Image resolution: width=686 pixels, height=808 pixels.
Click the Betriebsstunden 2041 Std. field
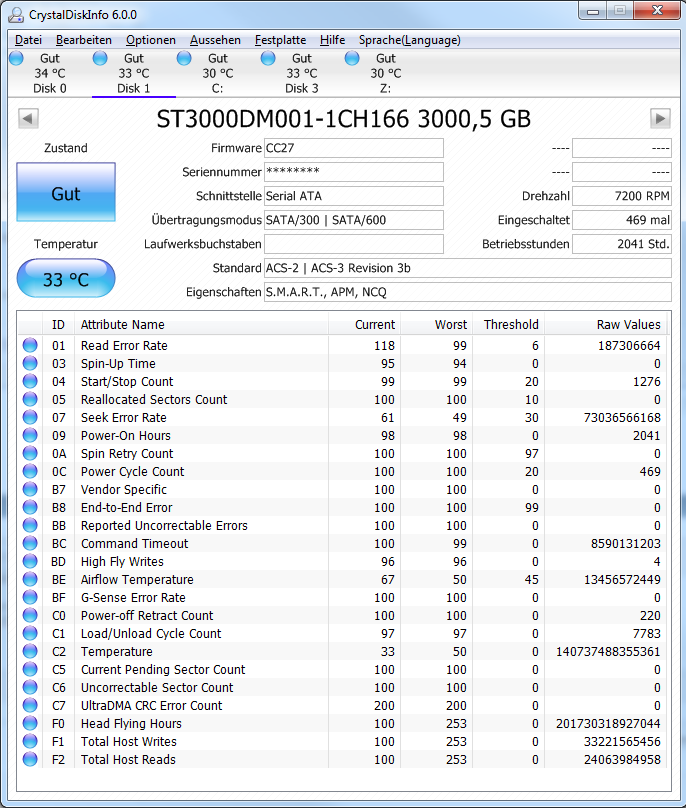pos(622,244)
